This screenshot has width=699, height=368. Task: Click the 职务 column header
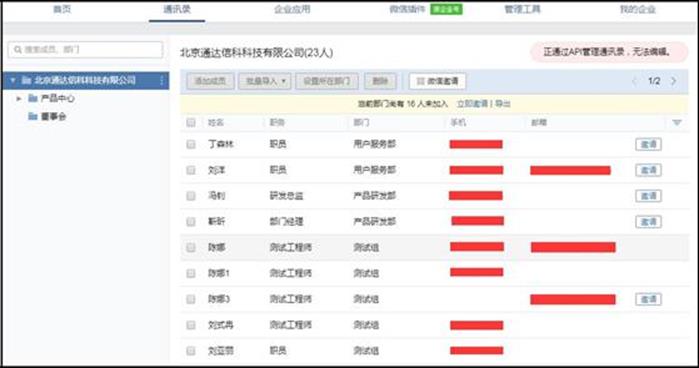click(277, 122)
